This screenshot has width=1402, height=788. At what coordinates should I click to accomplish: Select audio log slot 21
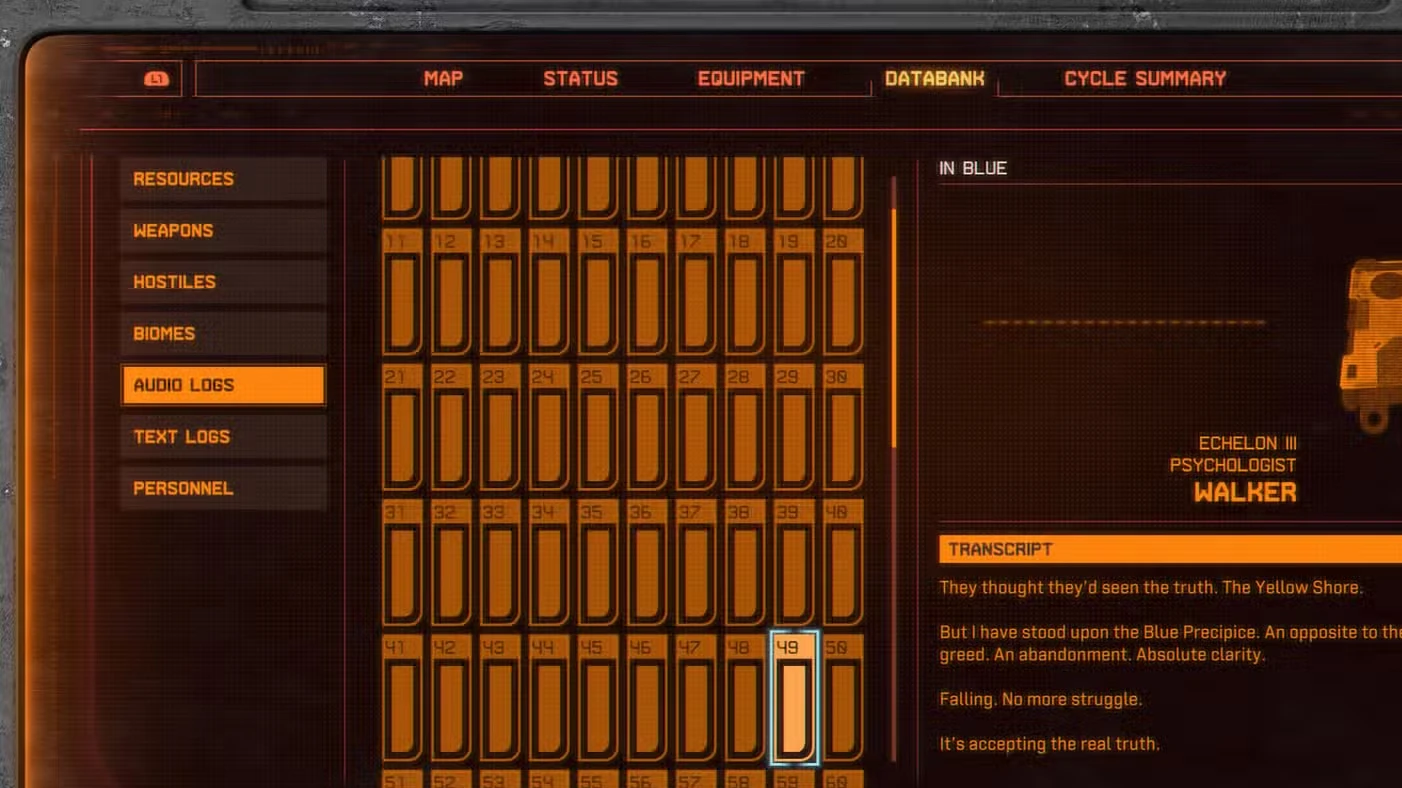[x=402, y=427]
